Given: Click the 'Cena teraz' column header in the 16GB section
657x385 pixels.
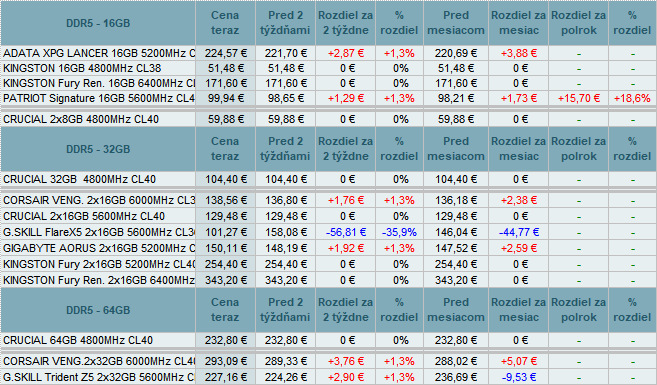Looking at the screenshot, I should coord(225,23).
